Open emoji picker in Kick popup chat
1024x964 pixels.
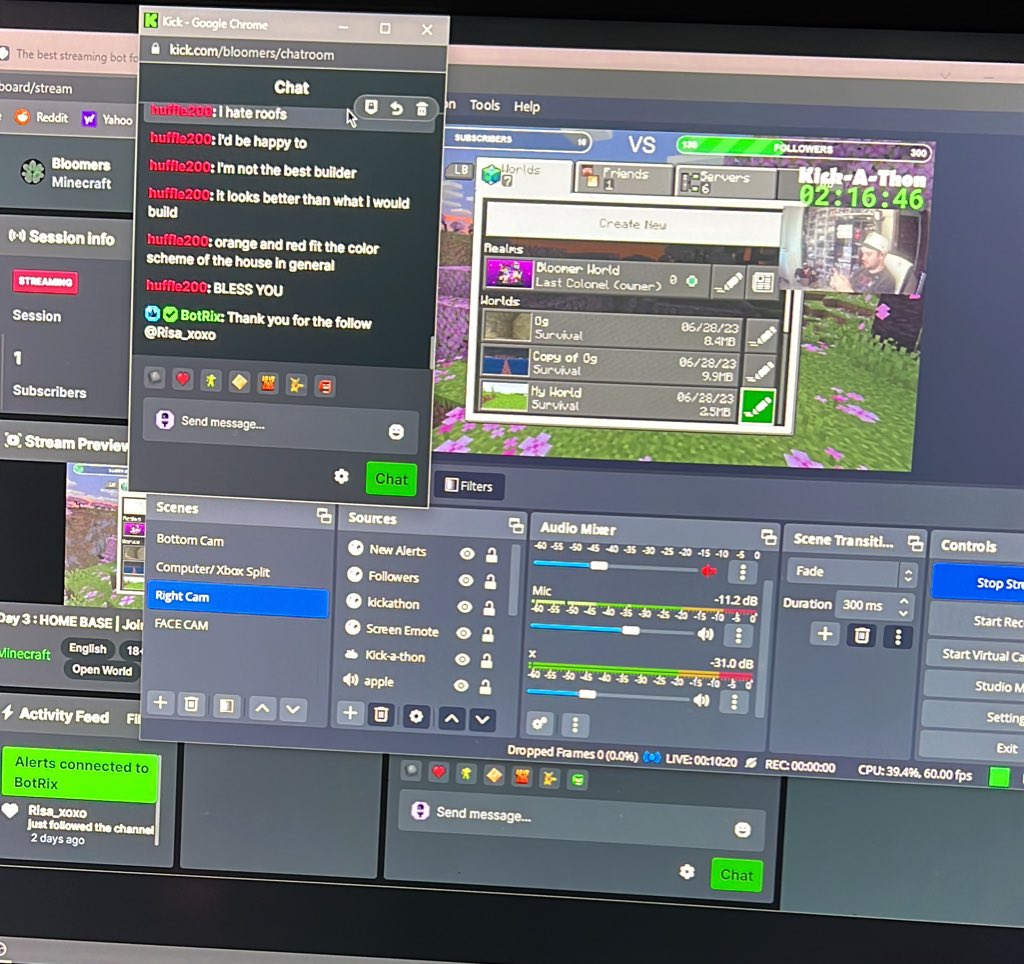coord(396,432)
